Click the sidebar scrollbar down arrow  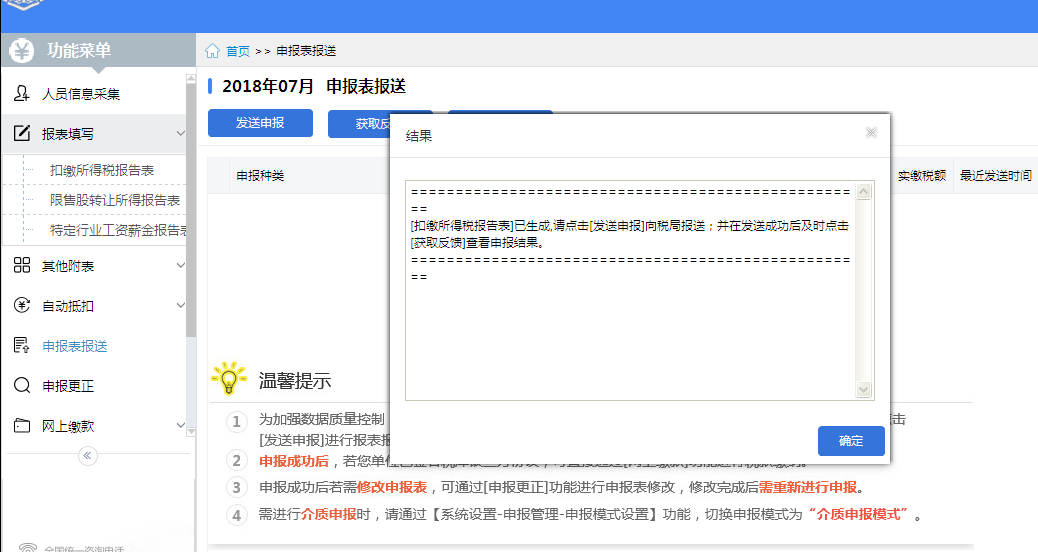click(x=191, y=432)
